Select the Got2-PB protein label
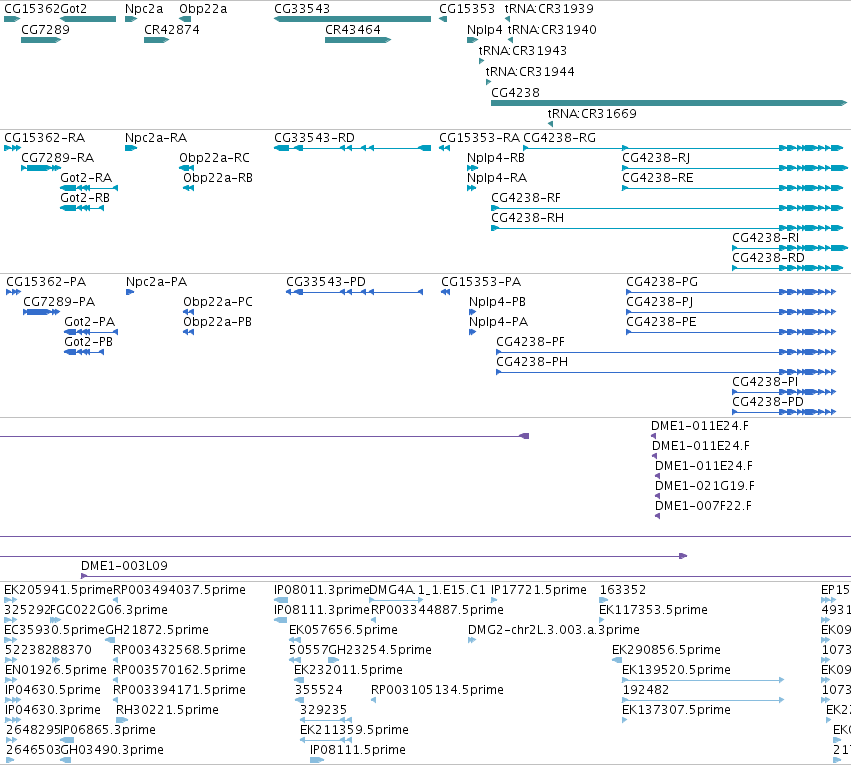 88,342
